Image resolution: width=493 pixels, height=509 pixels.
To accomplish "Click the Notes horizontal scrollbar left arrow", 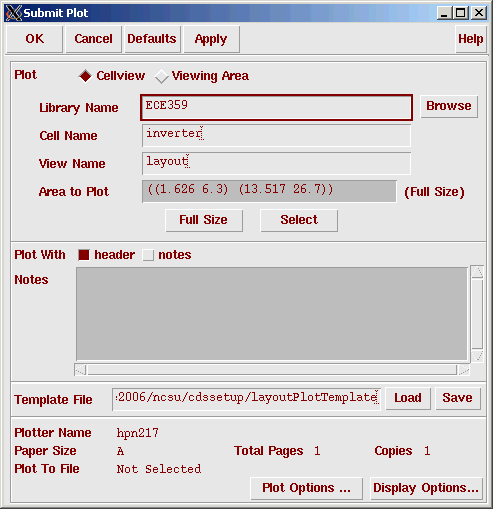I will [x=80, y=370].
